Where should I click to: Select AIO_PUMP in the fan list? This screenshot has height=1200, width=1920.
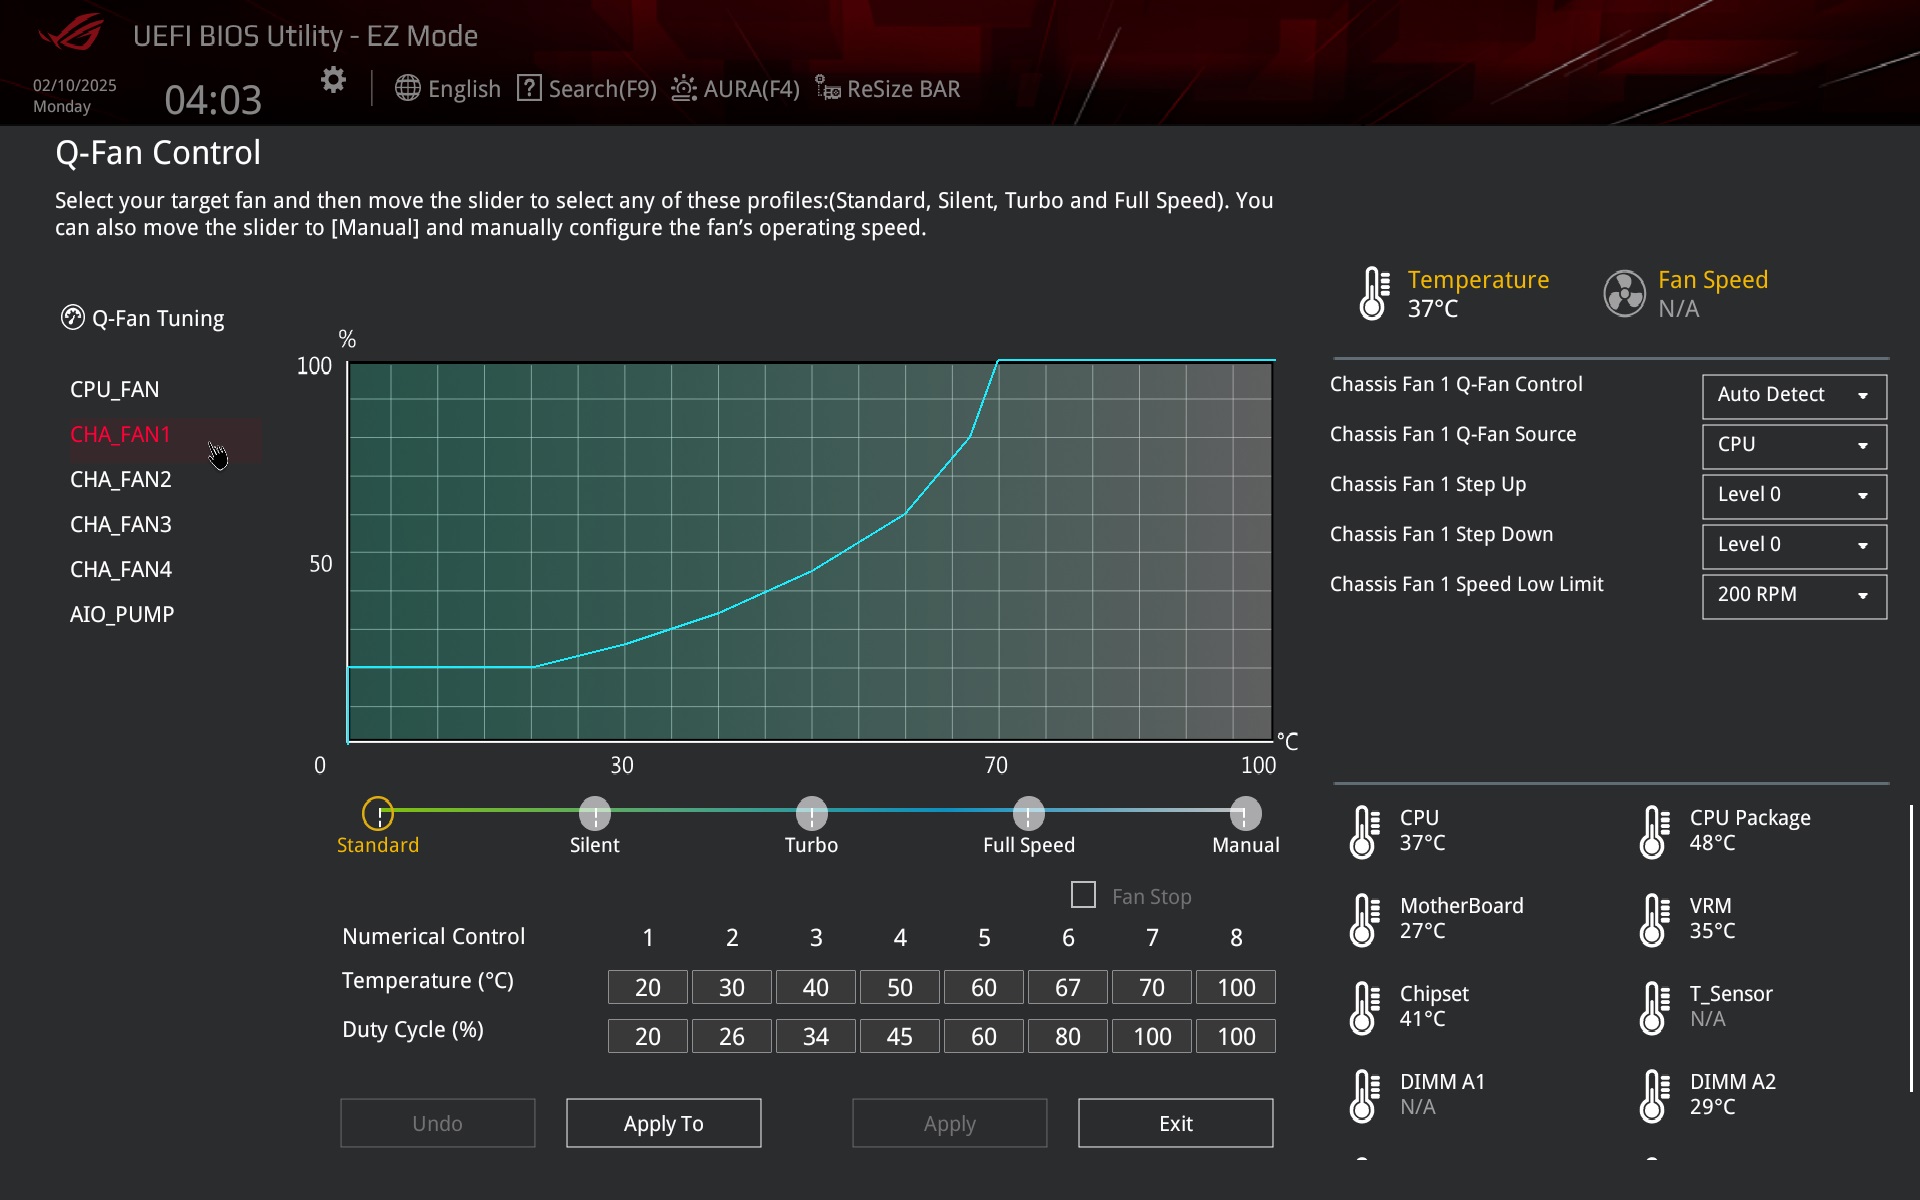click(x=122, y=615)
